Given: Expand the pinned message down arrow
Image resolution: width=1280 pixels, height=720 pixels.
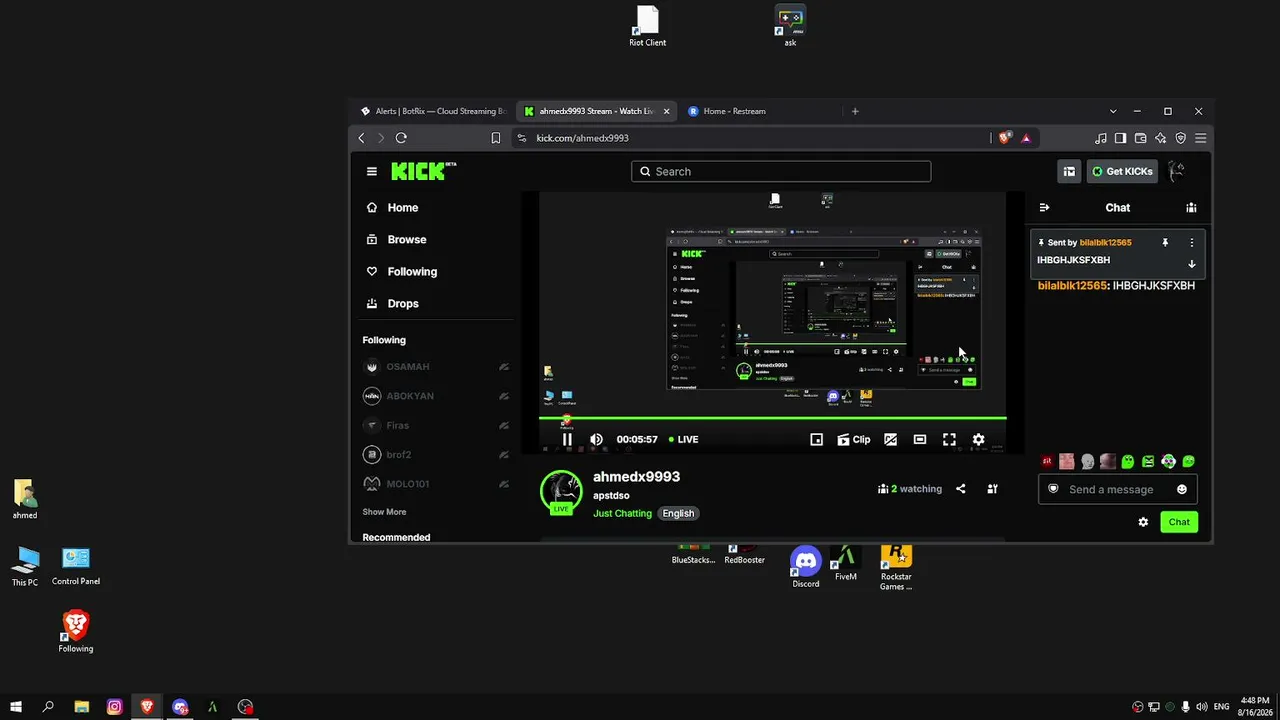Looking at the screenshot, I should coord(1191,264).
